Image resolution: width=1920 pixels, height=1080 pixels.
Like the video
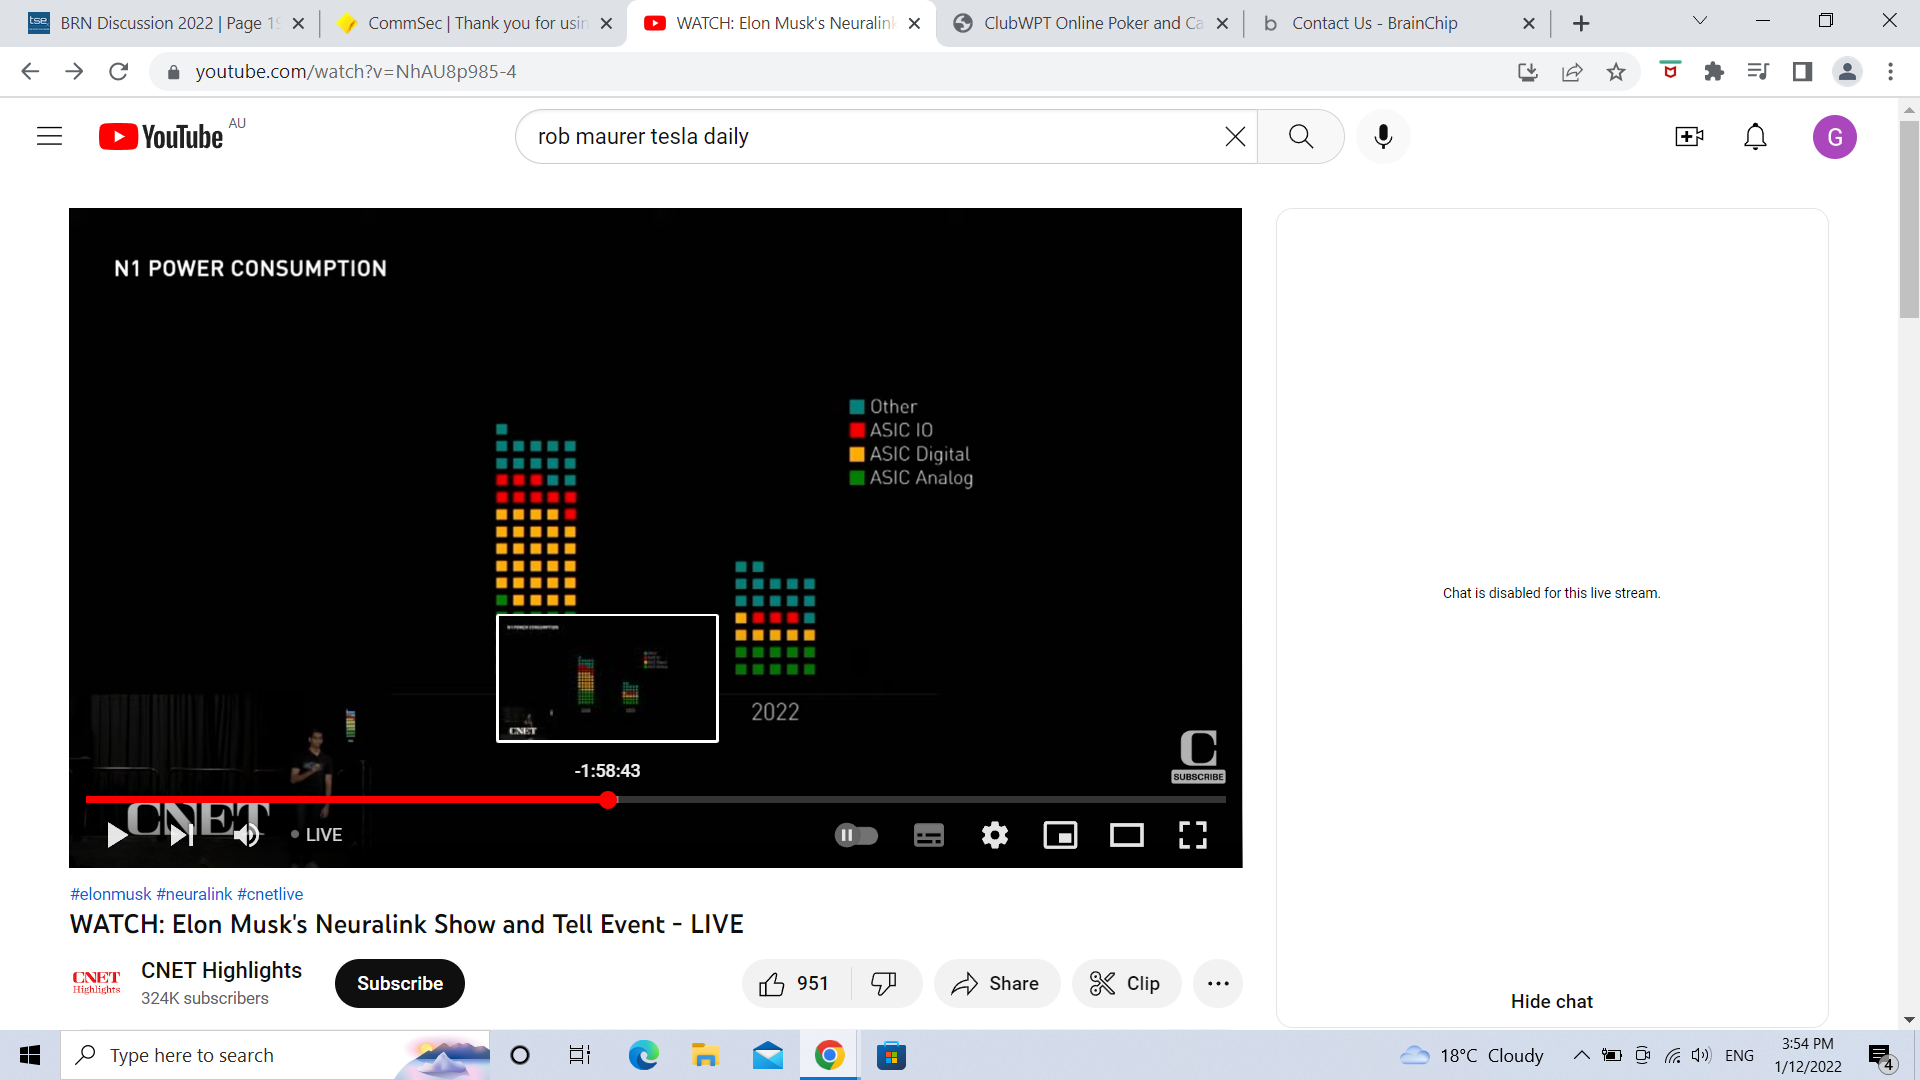[795, 983]
